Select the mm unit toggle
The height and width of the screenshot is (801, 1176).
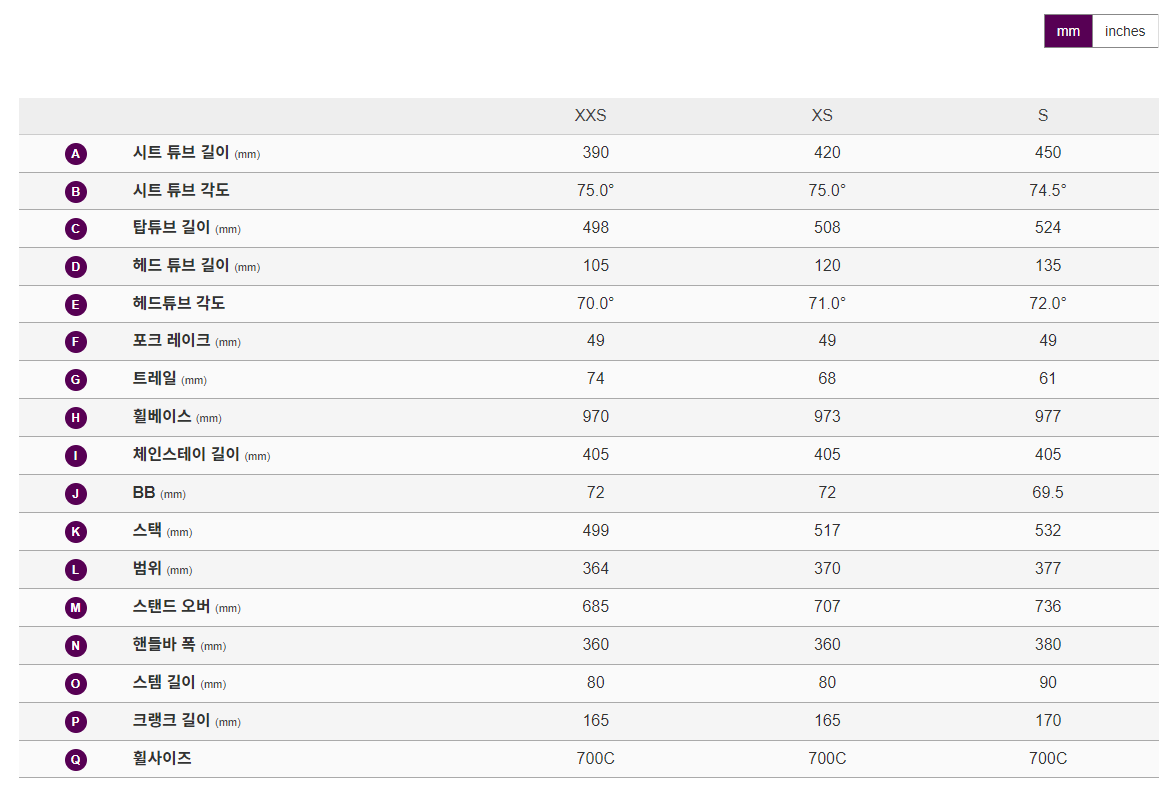pyautogui.click(x=1068, y=31)
